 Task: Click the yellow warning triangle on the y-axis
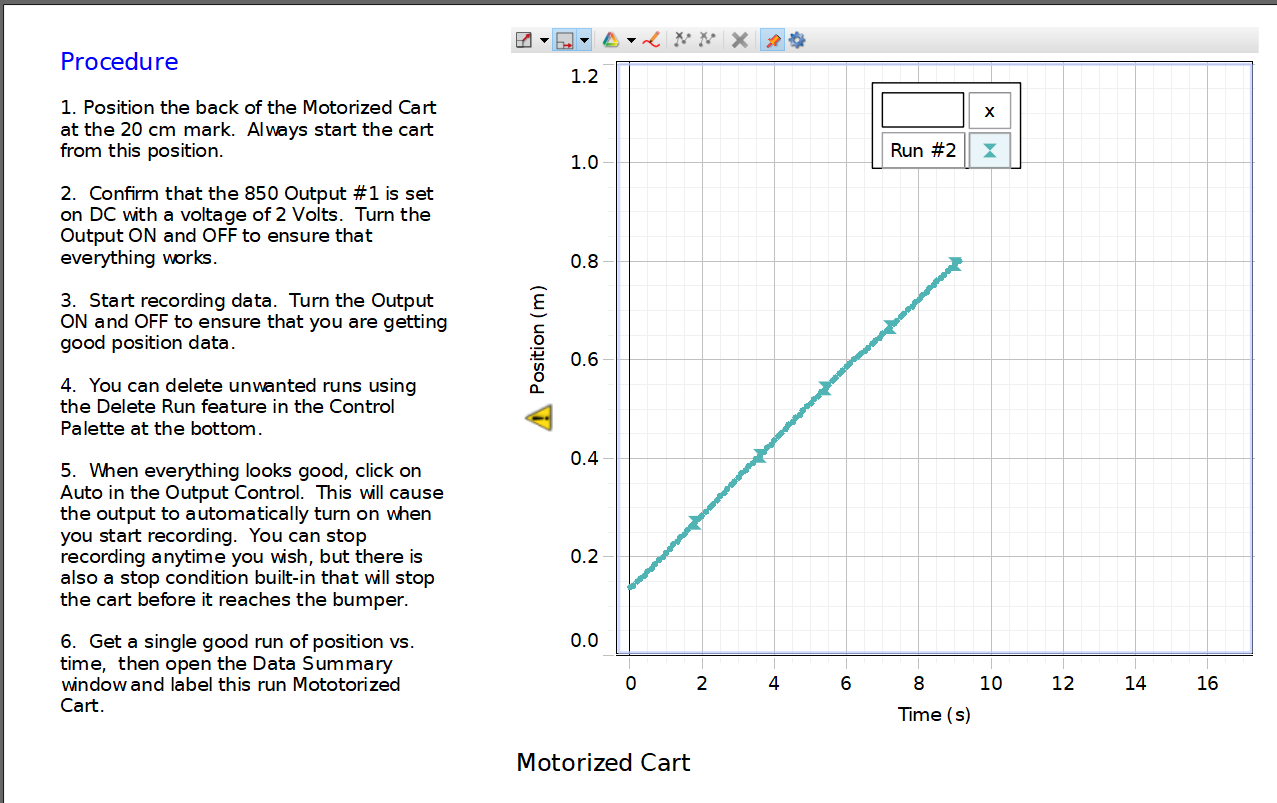click(538, 418)
